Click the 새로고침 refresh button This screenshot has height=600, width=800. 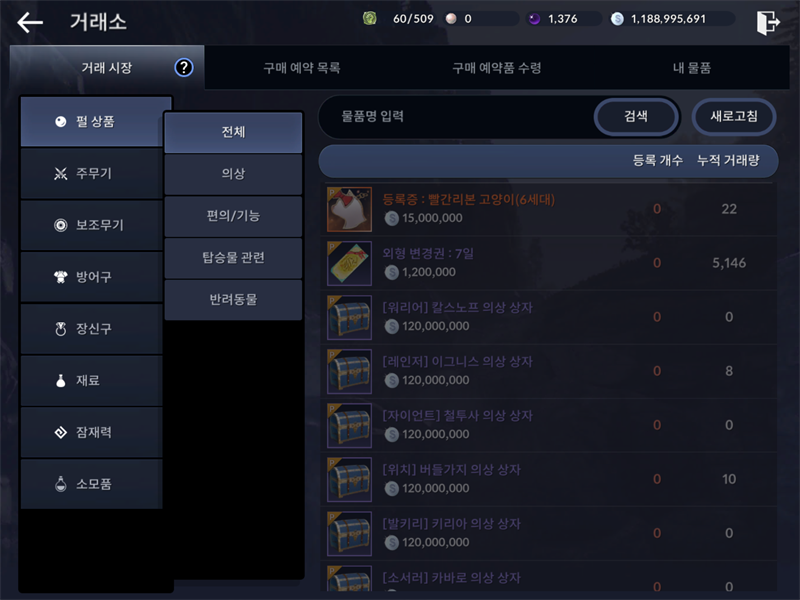tap(734, 116)
